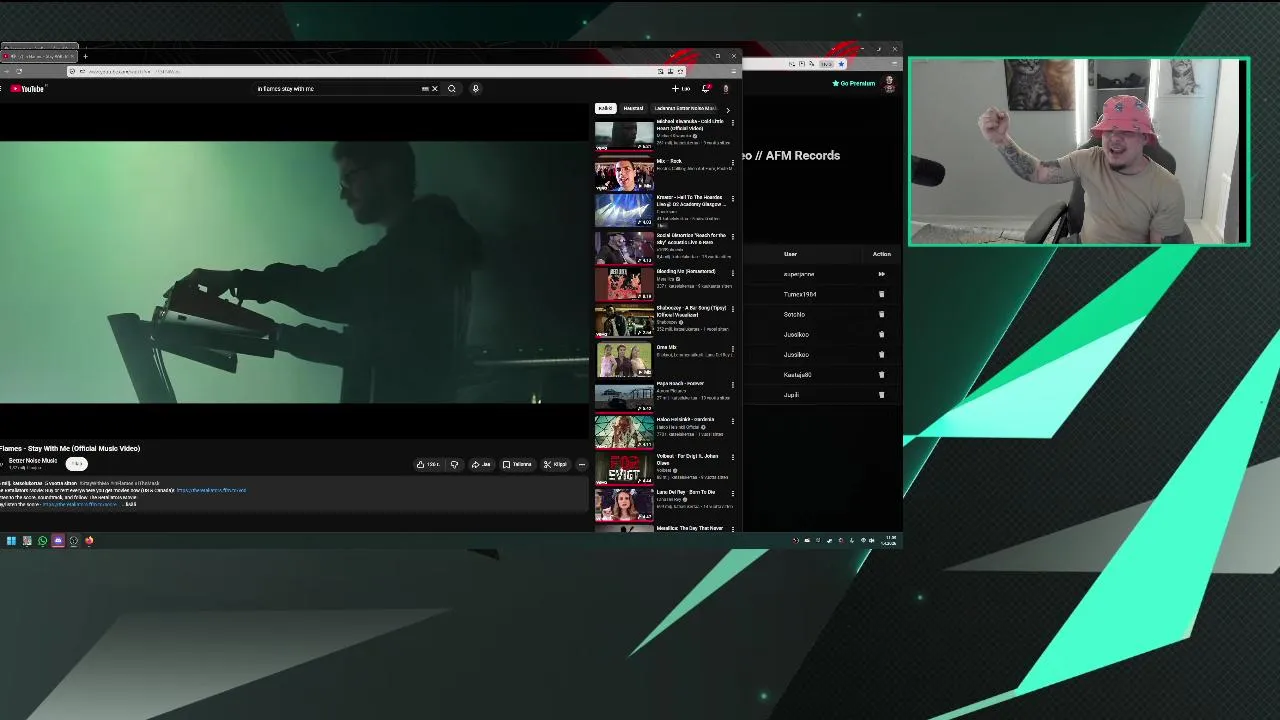Click the YouTube search magnifier button
The width and height of the screenshot is (1280, 720).
point(451,89)
